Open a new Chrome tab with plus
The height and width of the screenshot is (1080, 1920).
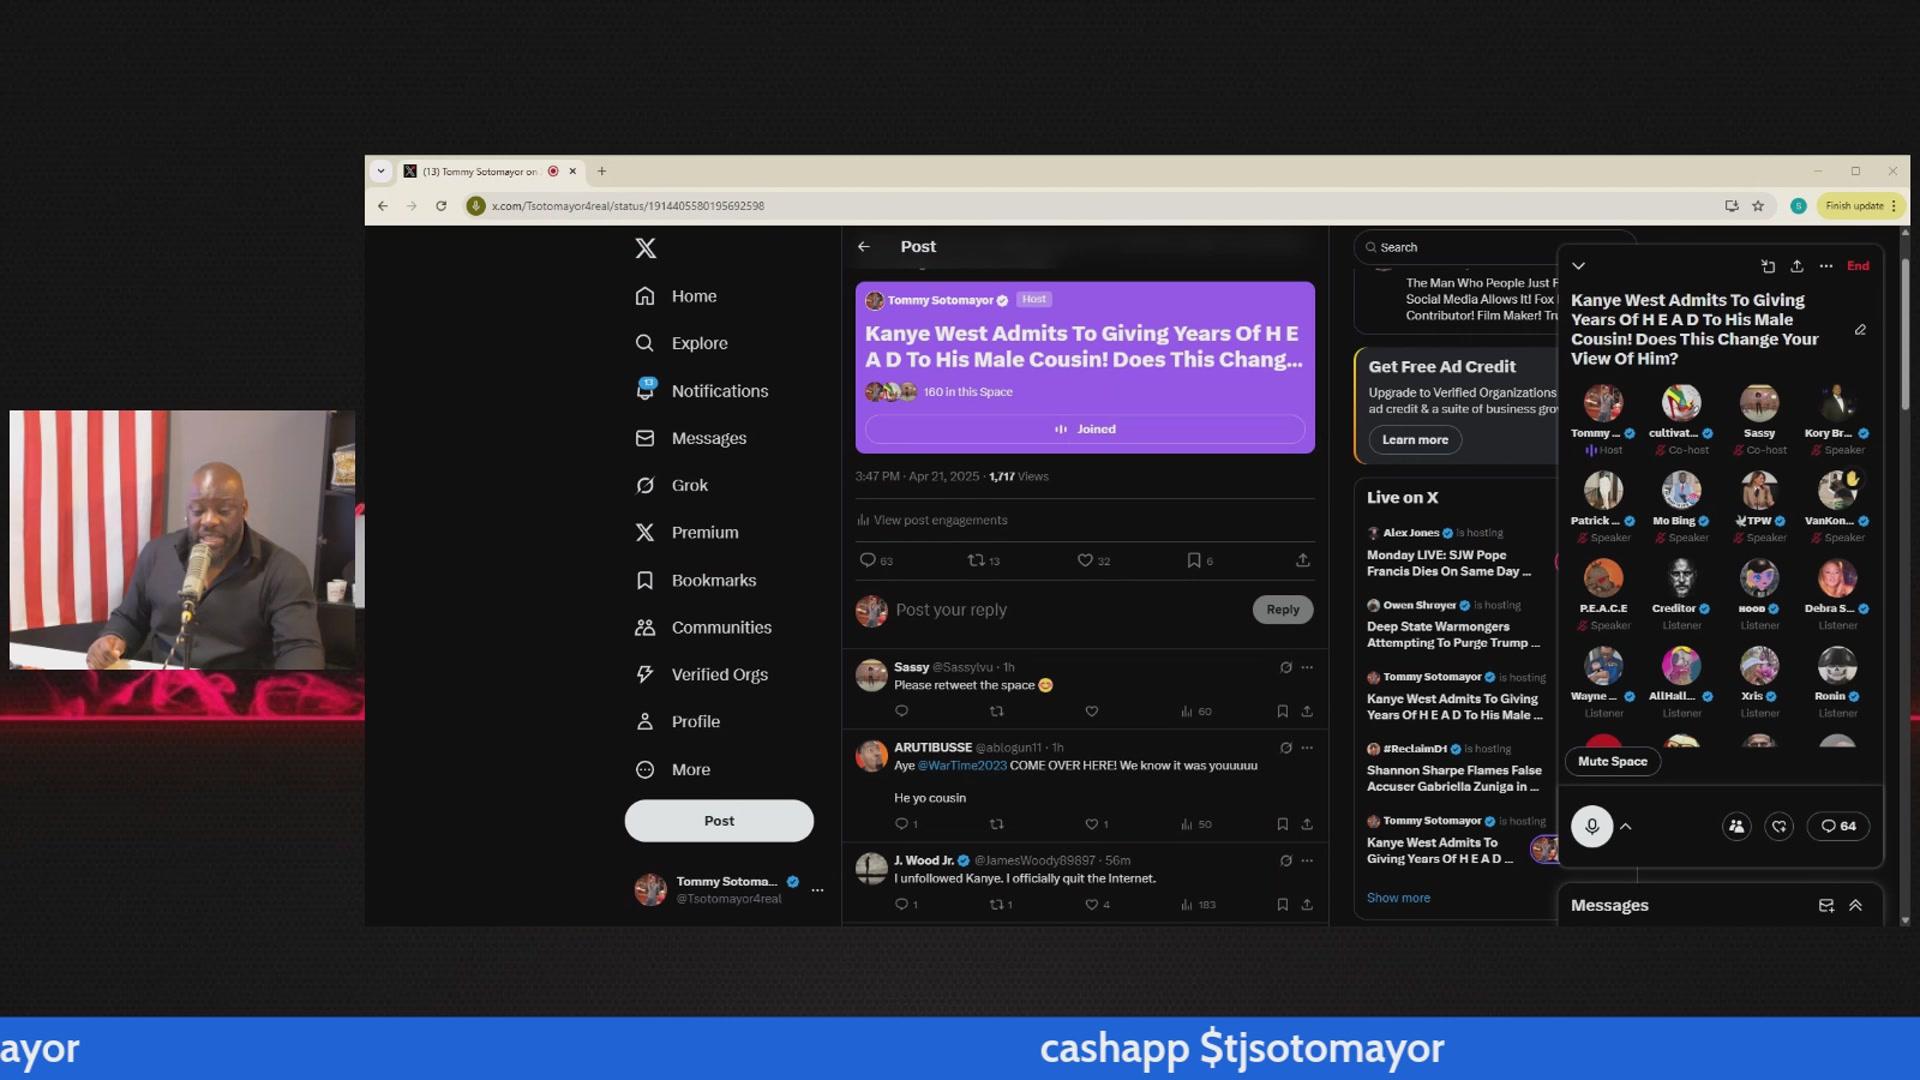tap(602, 171)
